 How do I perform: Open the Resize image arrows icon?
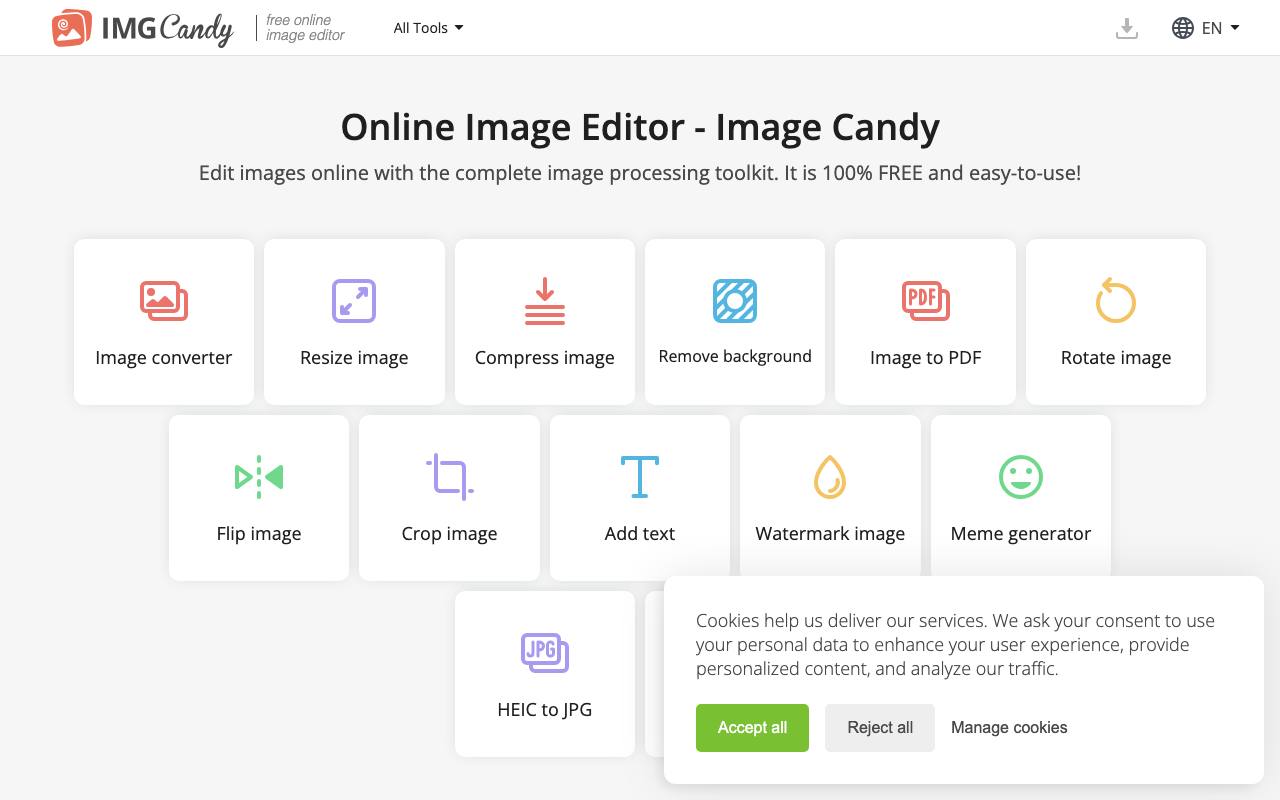pyautogui.click(x=354, y=301)
